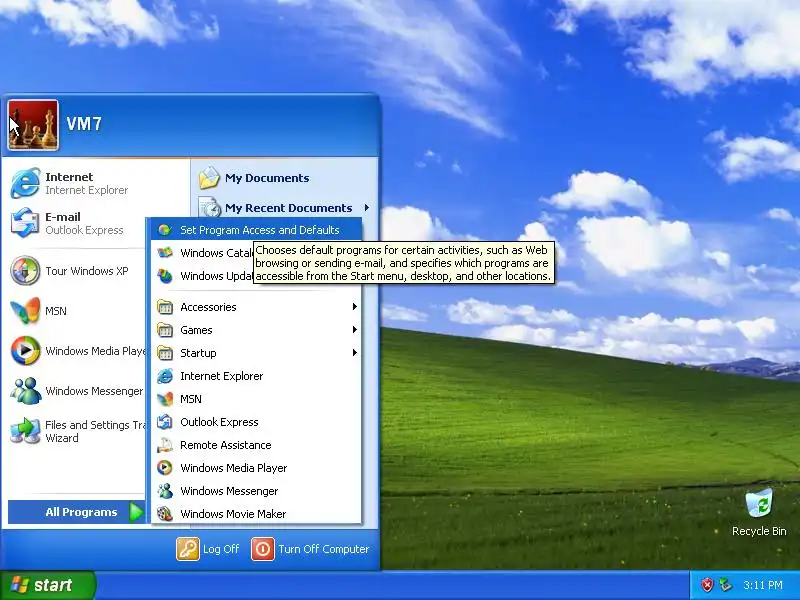Click the Log Off key icon
Viewport: 800px width, 600px height.
point(188,549)
